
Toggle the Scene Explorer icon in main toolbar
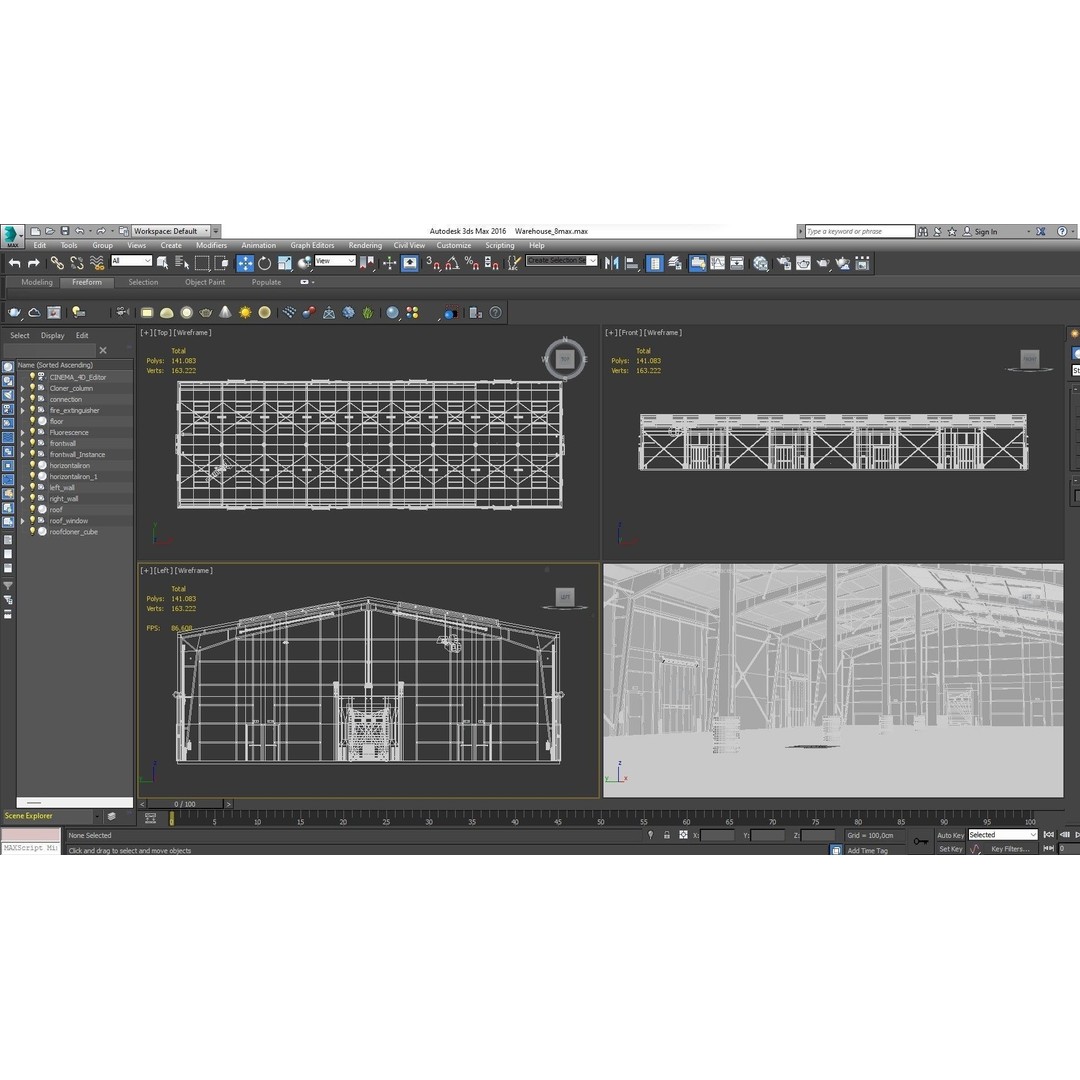[x=654, y=263]
